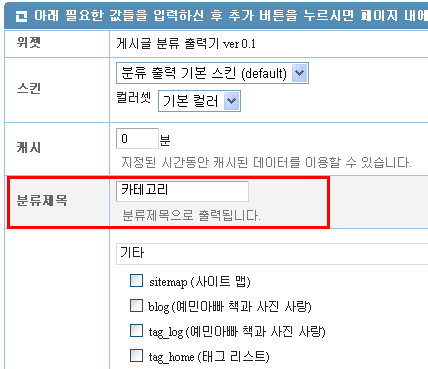The height and width of the screenshot is (369, 428).
Task: Click the 기본 컬러 colorset select box
Action: 199,101
